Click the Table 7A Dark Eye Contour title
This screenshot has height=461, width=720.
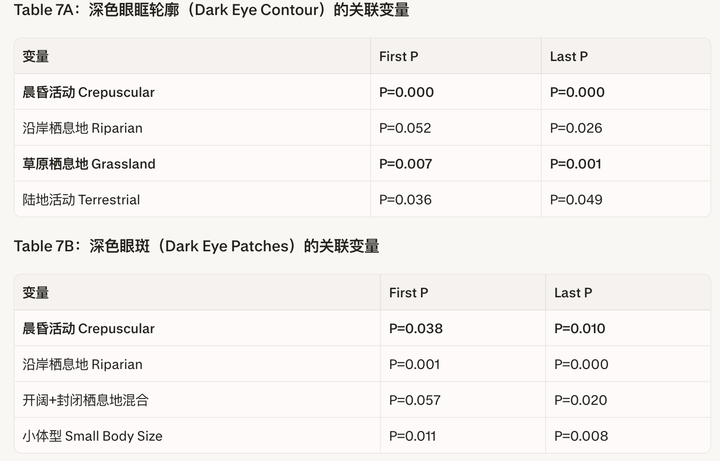[211, 10]
